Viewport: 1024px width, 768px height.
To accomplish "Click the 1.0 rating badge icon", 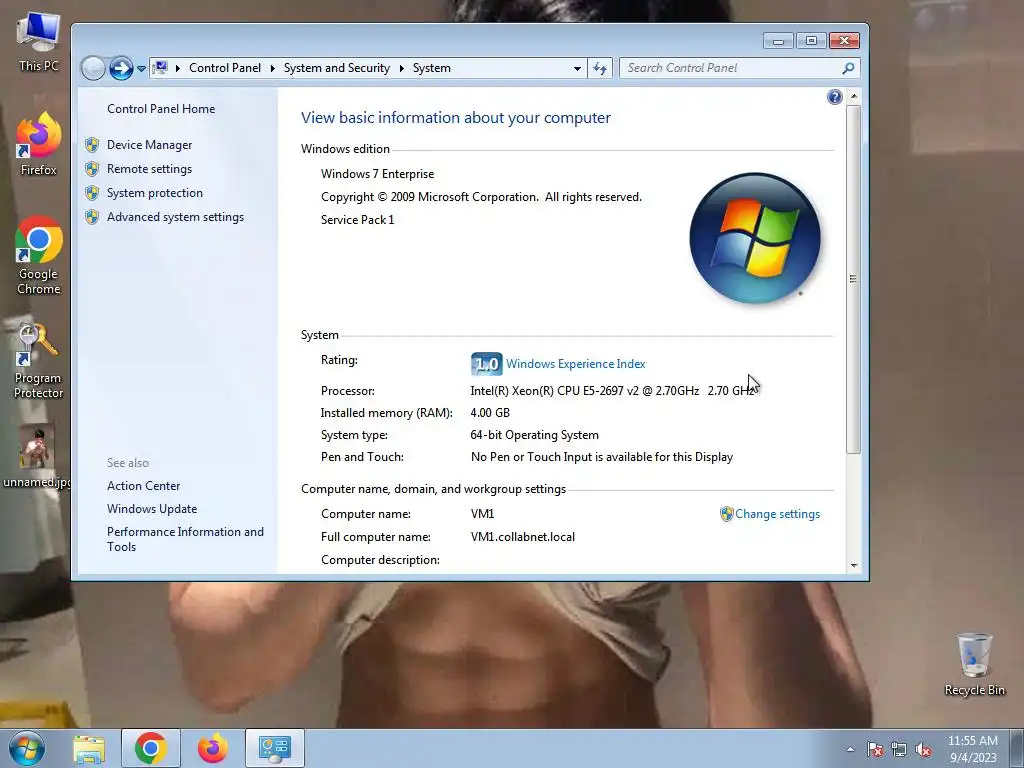I will 487,364.
